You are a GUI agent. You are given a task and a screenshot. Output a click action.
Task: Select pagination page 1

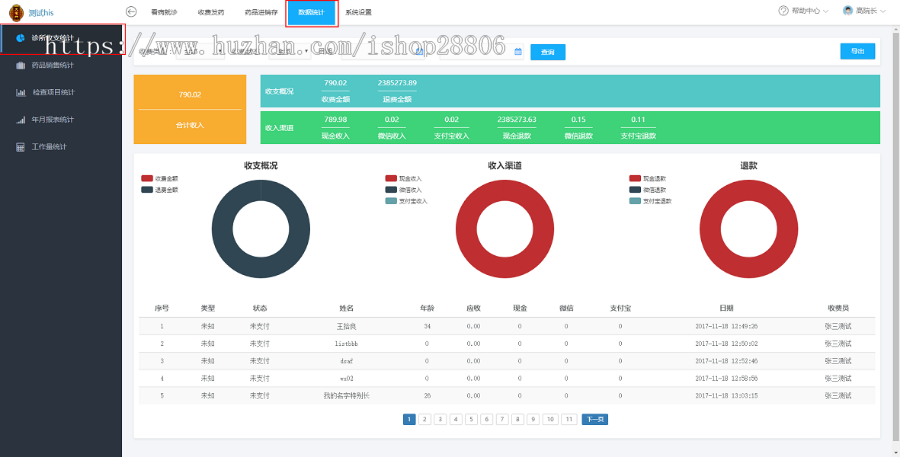coord(409,420)
